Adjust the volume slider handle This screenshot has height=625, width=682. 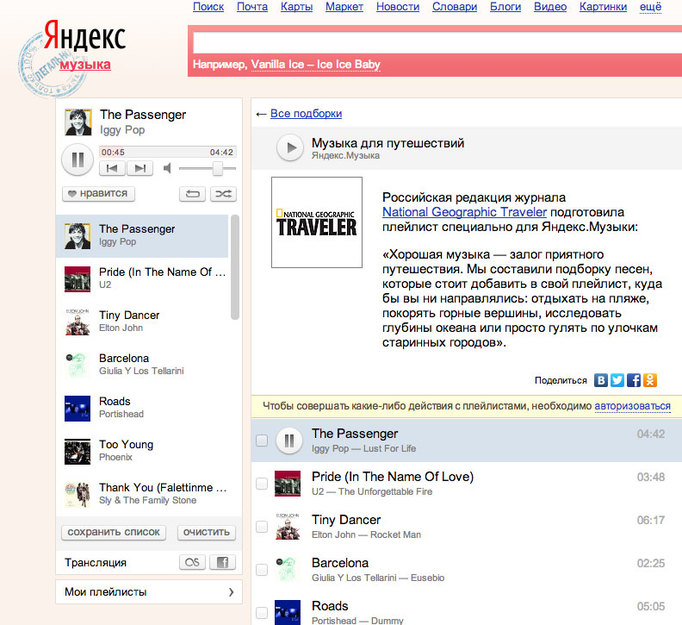point(217,168)
